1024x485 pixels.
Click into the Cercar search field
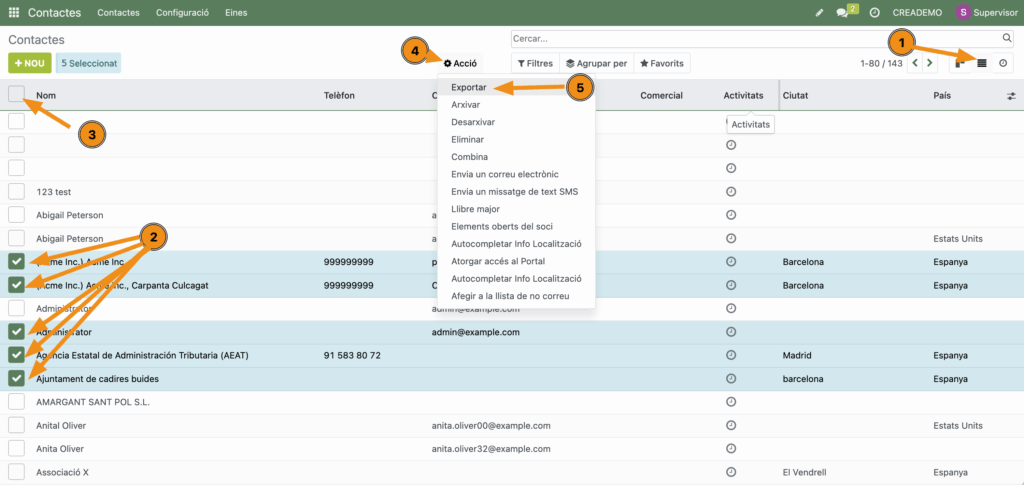click(750, 39)
